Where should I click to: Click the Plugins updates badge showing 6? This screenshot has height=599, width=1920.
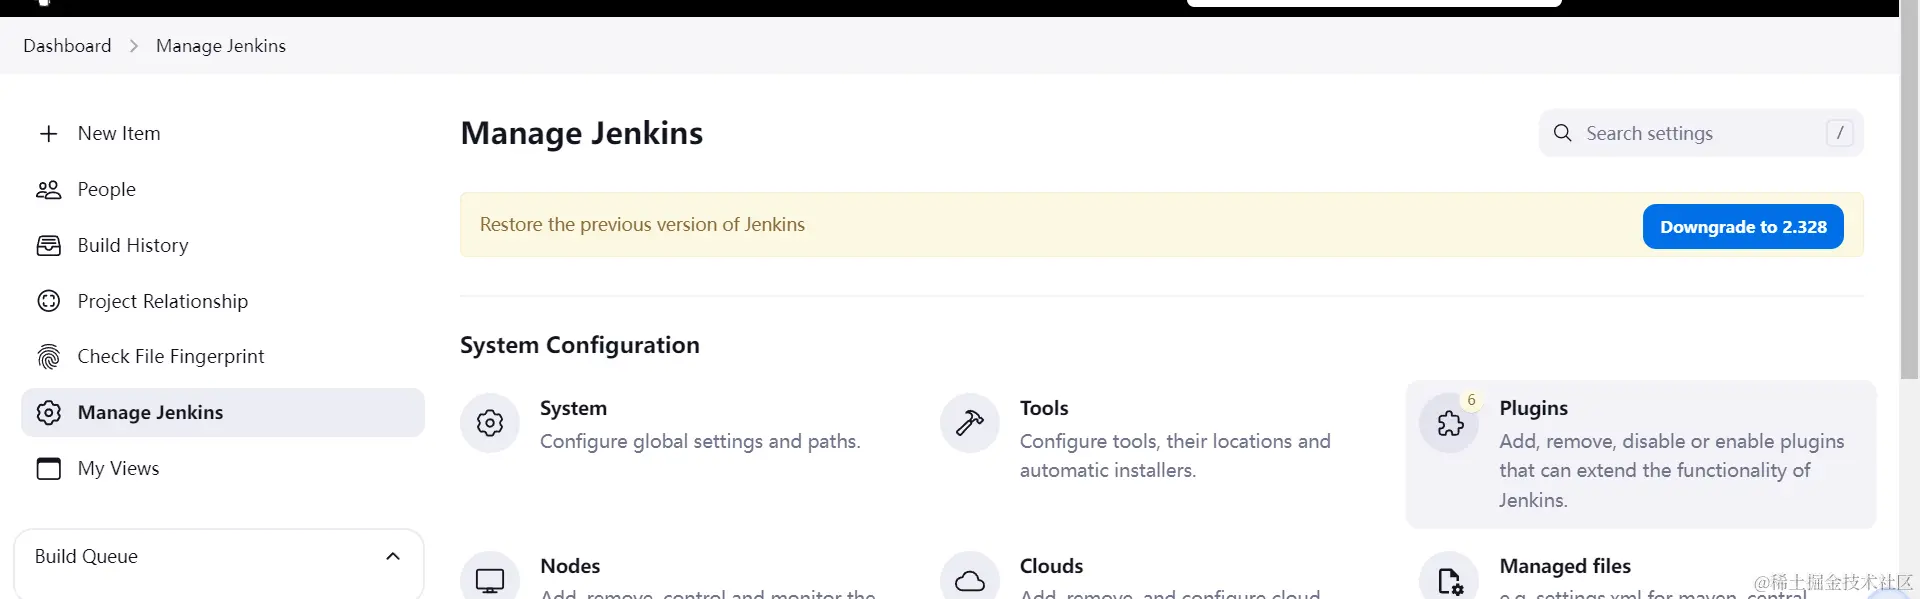point(1471,400)
